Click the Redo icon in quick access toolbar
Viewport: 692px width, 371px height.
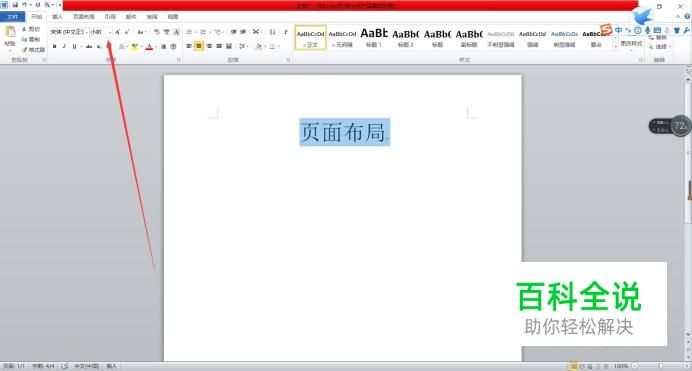[38, 5]
